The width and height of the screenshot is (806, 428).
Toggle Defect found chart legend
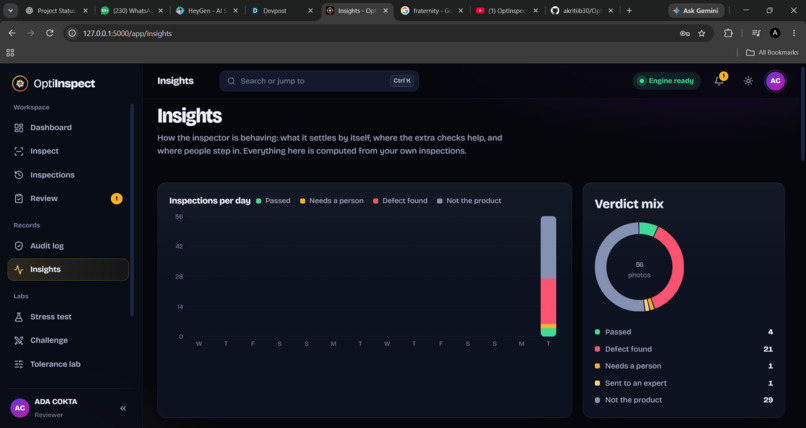click(400, 201)
